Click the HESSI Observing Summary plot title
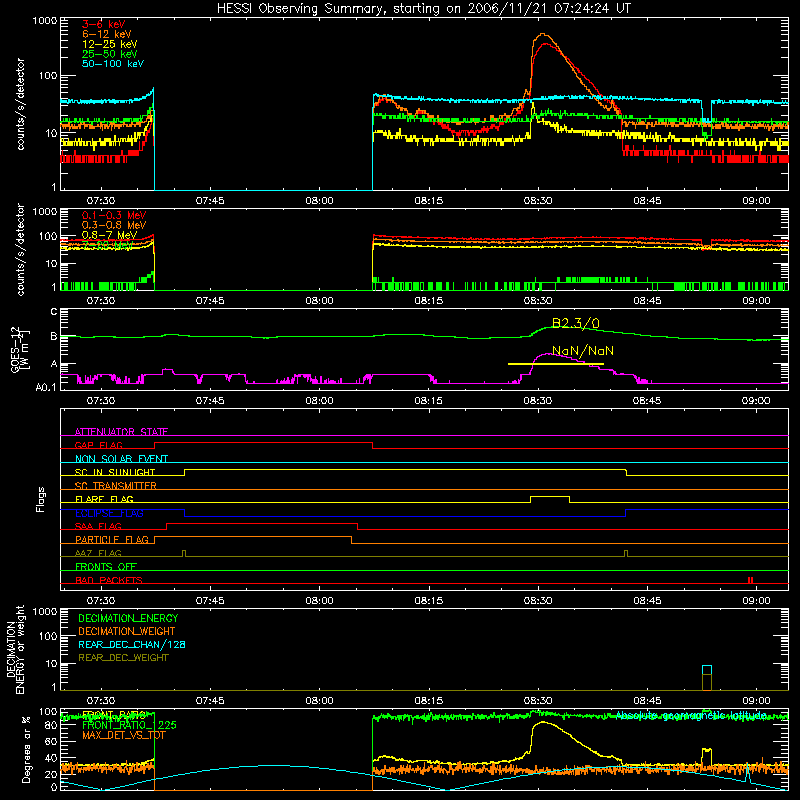Viewport: 800px width, 800px height. click(x=423, y=9)
